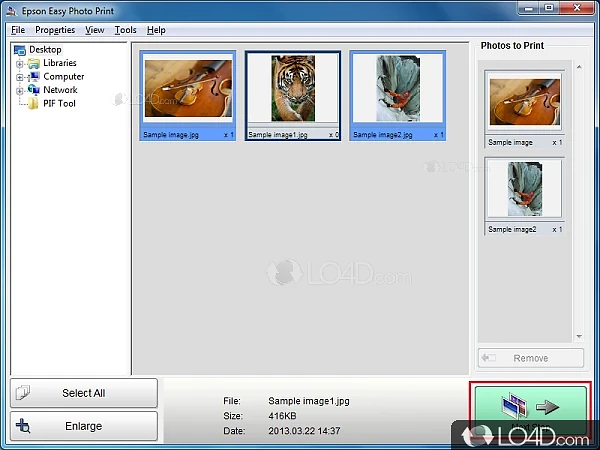
Task: Maximize the Epson Easy Photo Print window
Action: (549, 8)
